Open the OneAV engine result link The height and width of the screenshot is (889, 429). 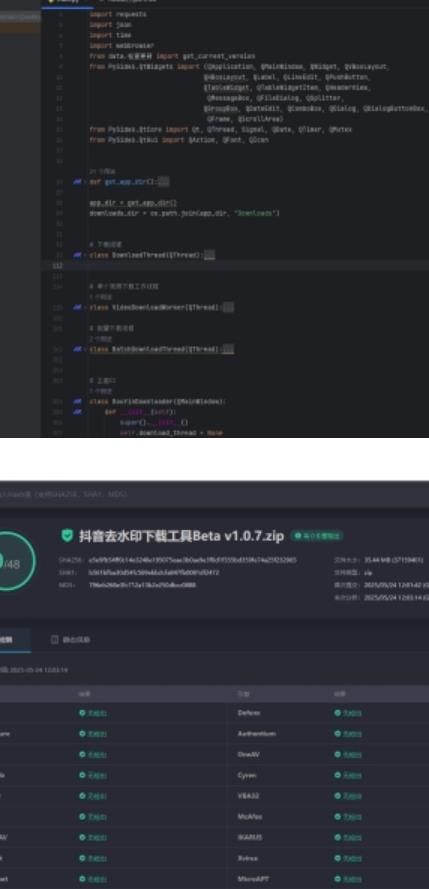[352, 754]
